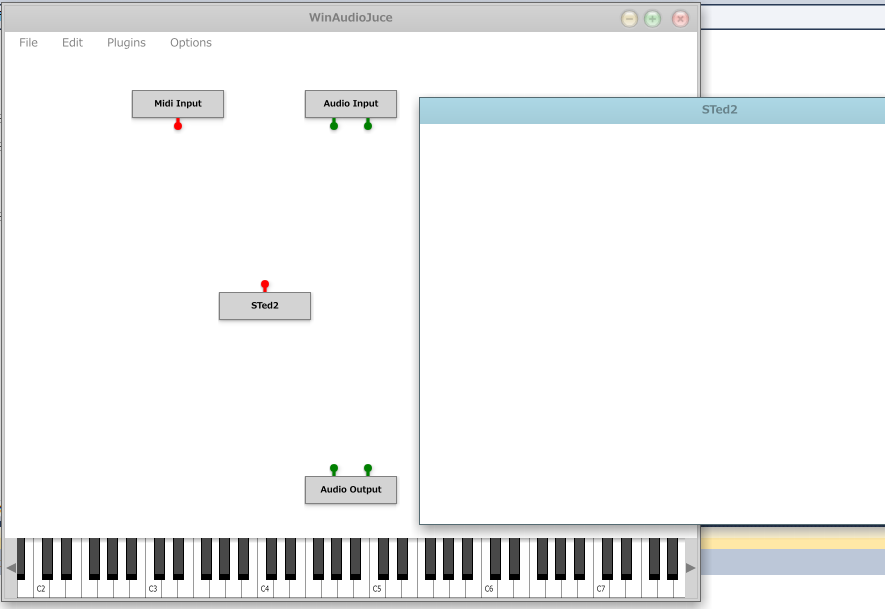Click the left green pin of Audio Output
The width and height of the screenshot is (885, 609).
(334, 469)
